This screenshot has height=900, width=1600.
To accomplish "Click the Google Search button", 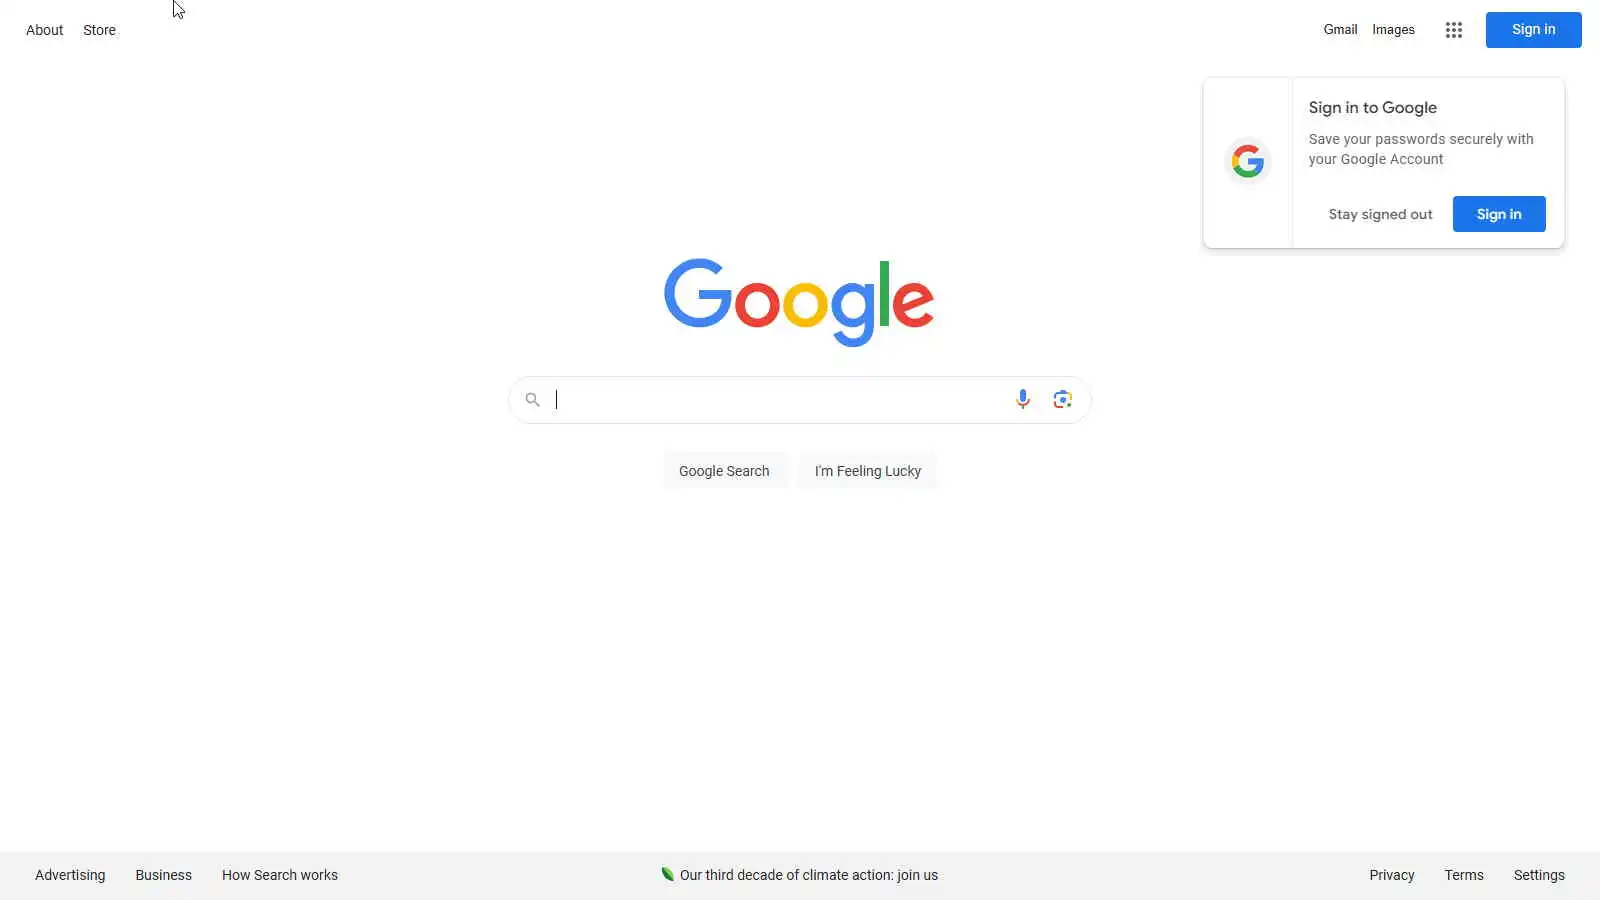I will (724, 471).
